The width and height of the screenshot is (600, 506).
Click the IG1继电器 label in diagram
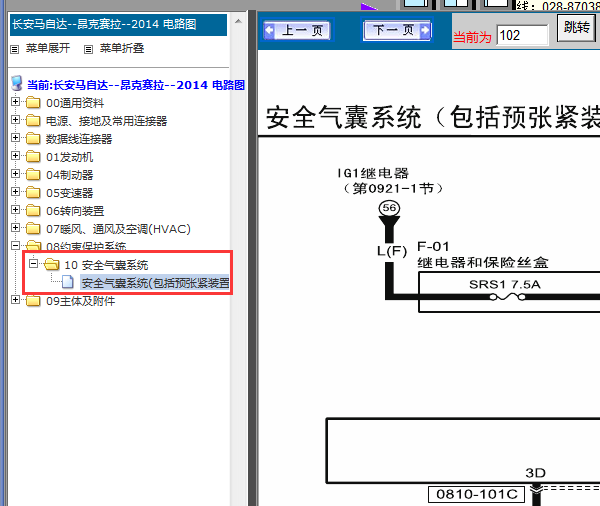pyautogui.click(x=373, y=173)
